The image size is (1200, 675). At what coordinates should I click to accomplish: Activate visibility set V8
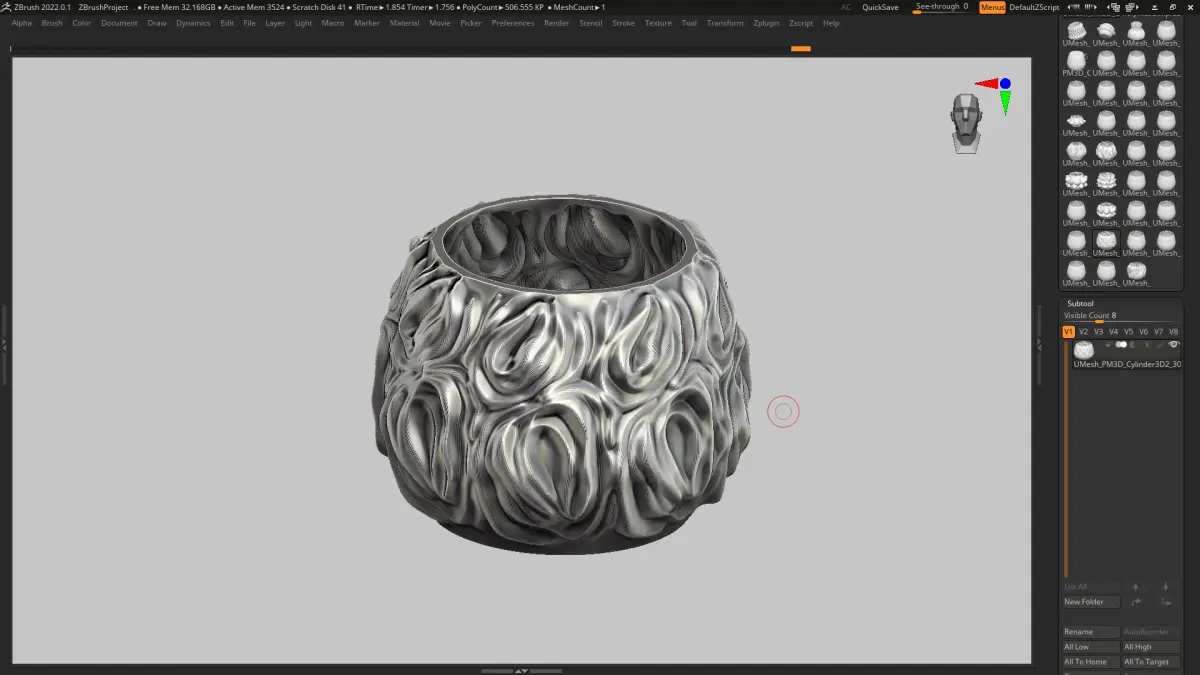1174,331
